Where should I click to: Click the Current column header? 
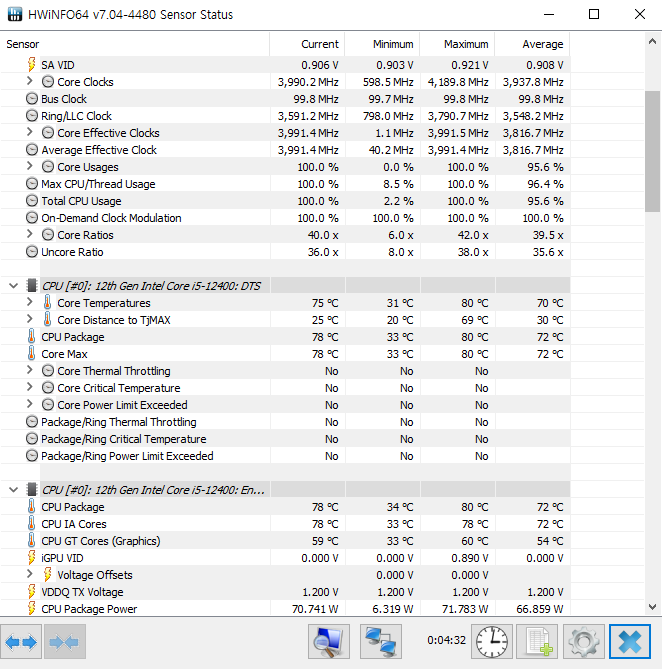point(307,44)
